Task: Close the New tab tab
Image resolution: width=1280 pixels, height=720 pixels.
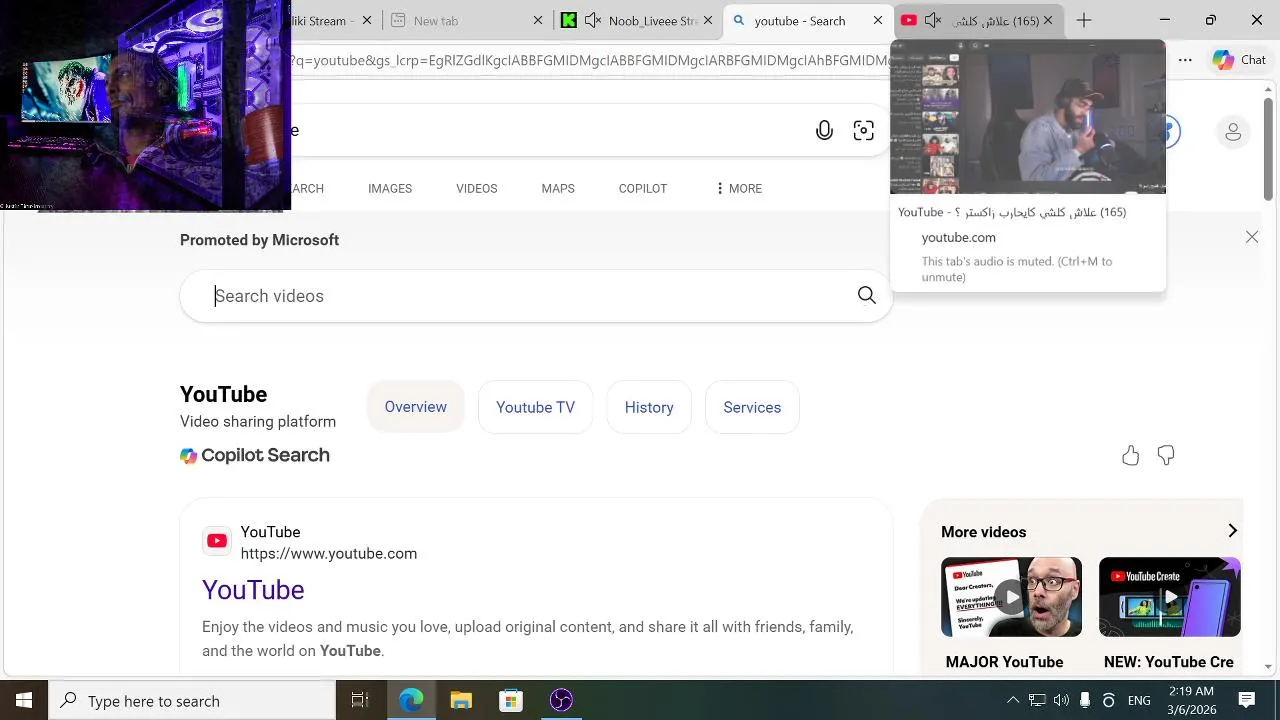Action: (537, 20)
